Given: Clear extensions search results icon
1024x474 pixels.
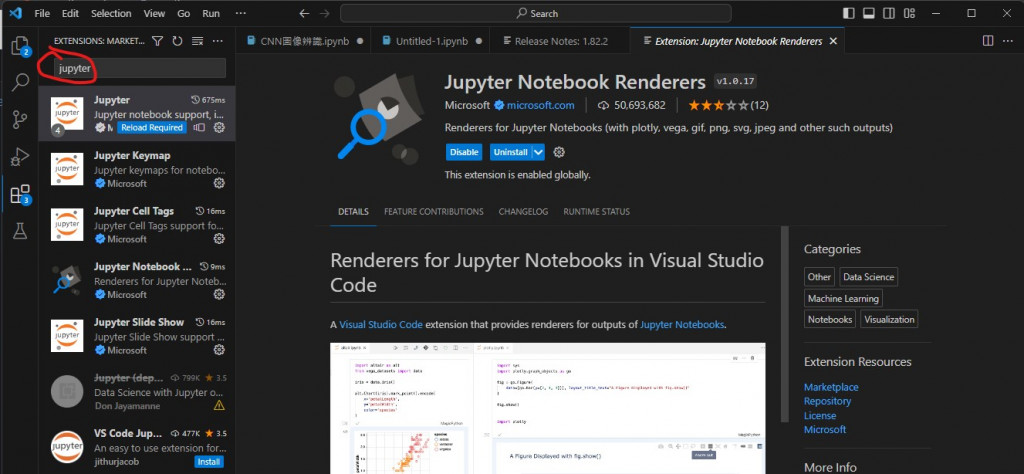Looking at the screenshot, I should [x=197, y=41].
